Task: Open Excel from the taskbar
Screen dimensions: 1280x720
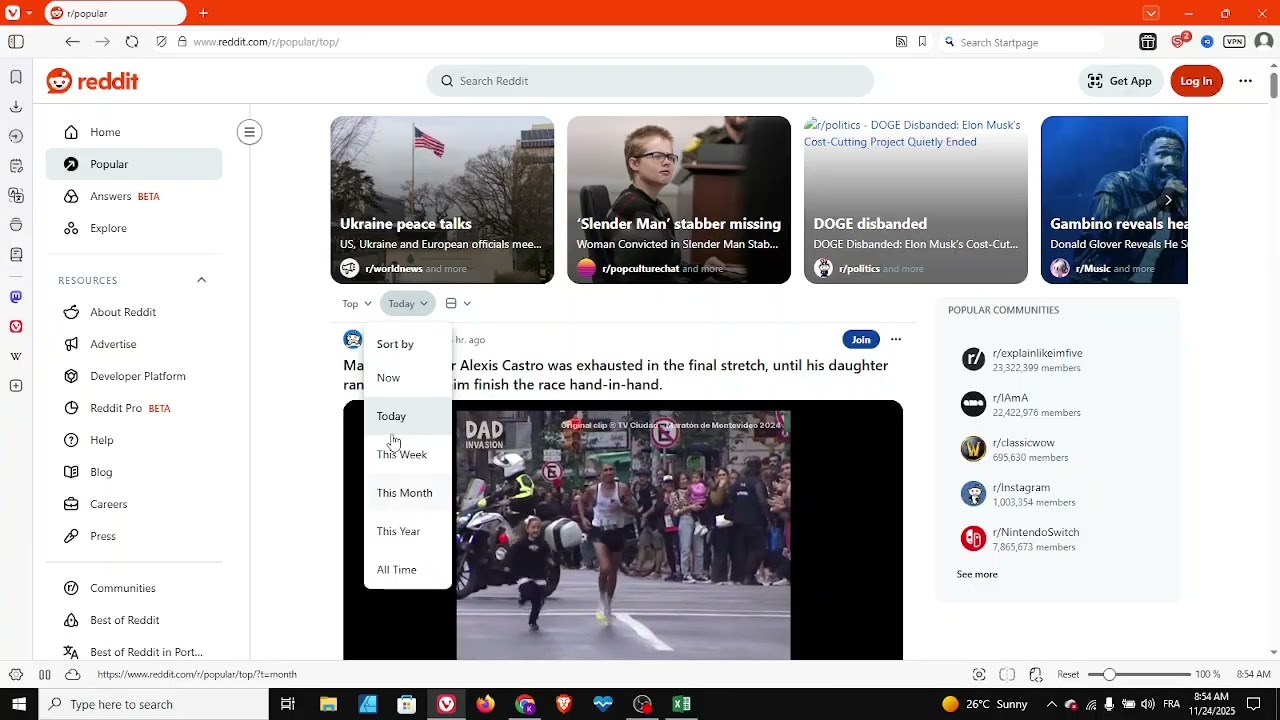Action: click(681, 704)
